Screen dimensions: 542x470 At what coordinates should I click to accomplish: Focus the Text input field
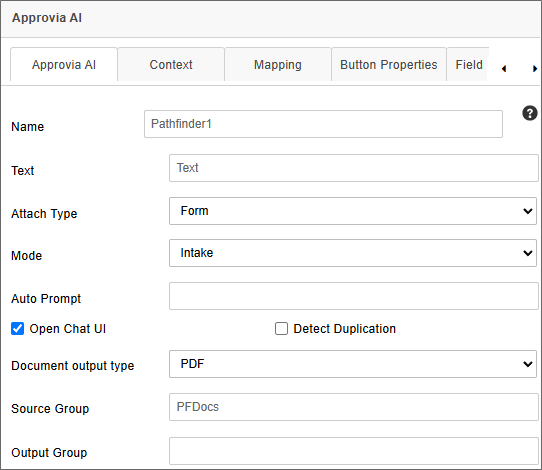354,168
